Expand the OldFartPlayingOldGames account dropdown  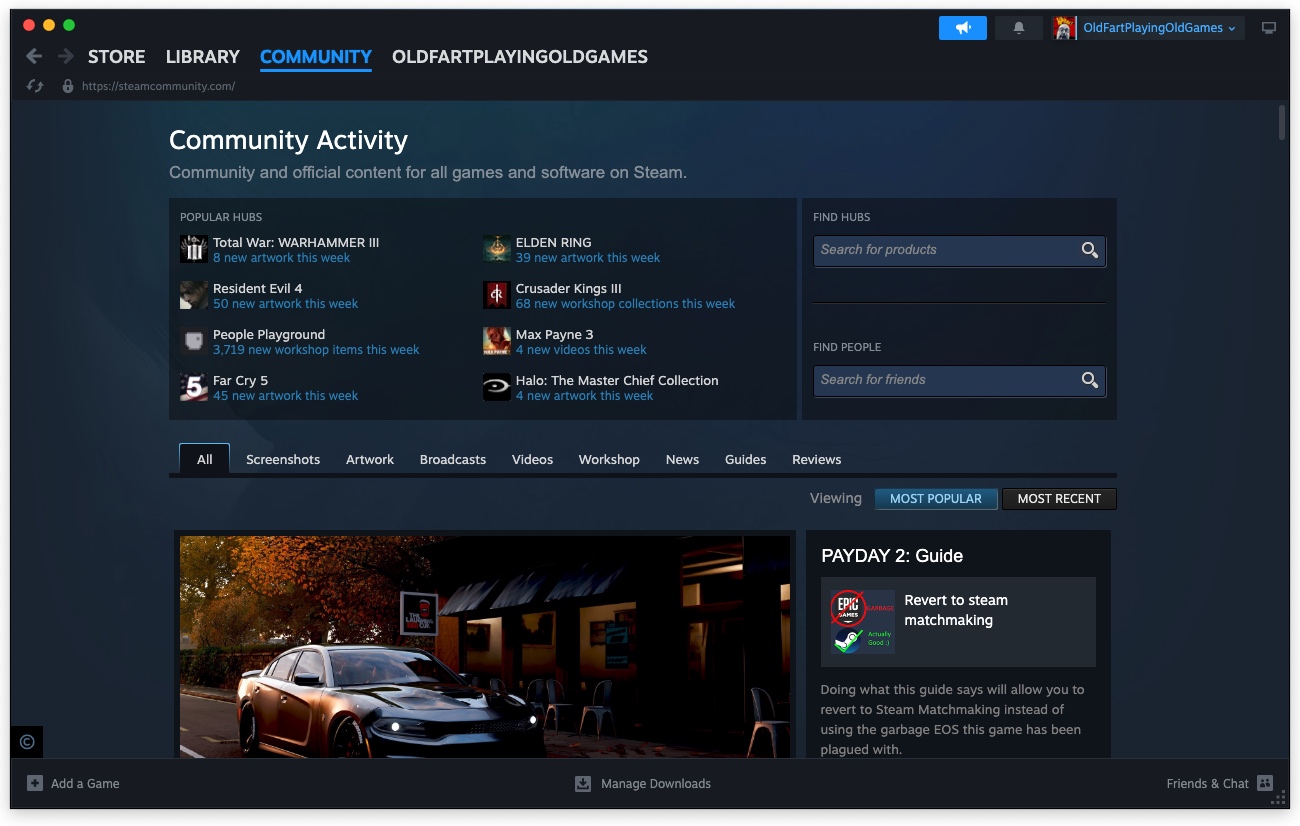[x=1146, y=27]
